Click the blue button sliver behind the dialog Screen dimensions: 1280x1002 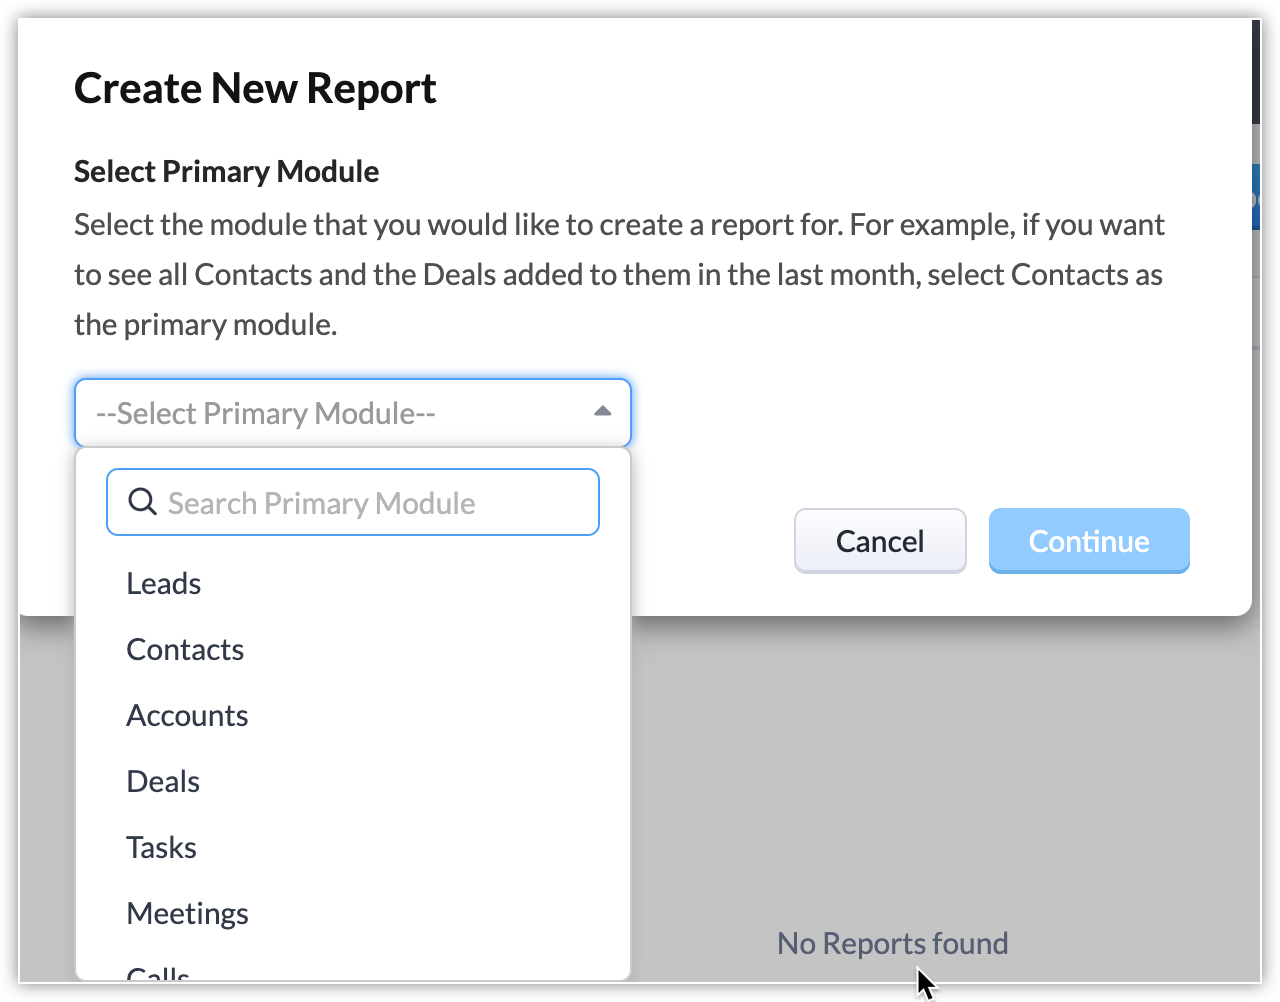(1256, 197)
